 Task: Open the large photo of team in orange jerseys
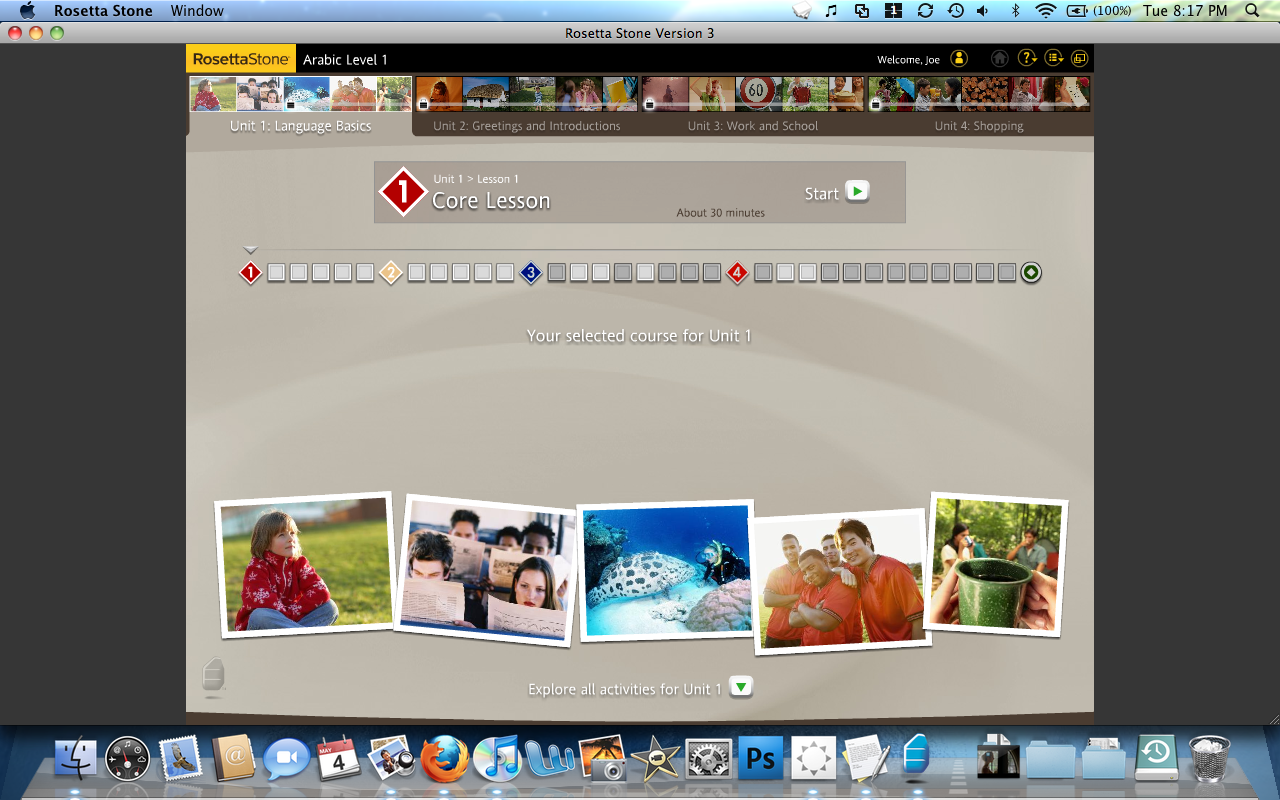[x=840, y=580]
